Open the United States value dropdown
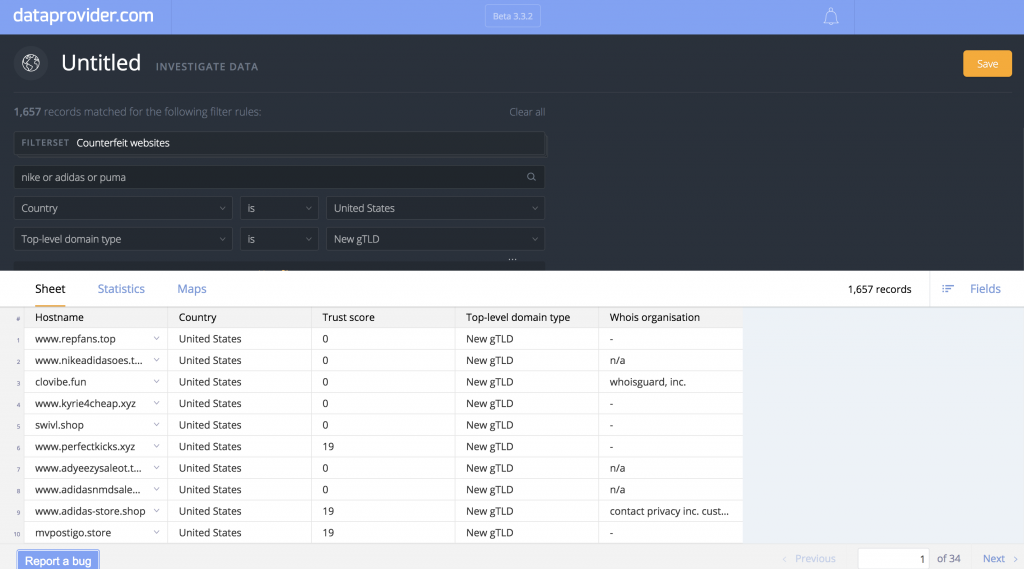 coord(436,208)
